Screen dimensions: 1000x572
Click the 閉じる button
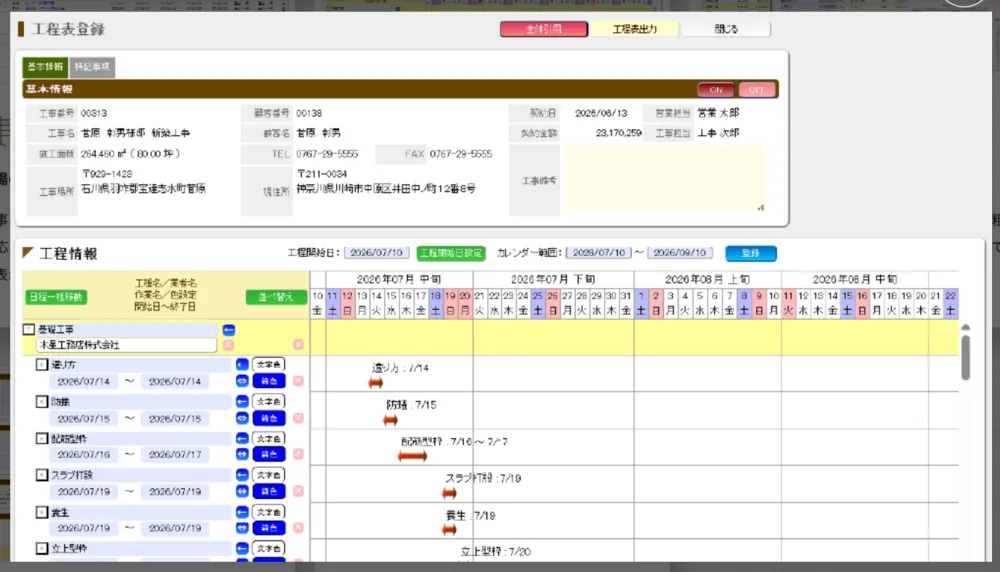click(726, 29)
